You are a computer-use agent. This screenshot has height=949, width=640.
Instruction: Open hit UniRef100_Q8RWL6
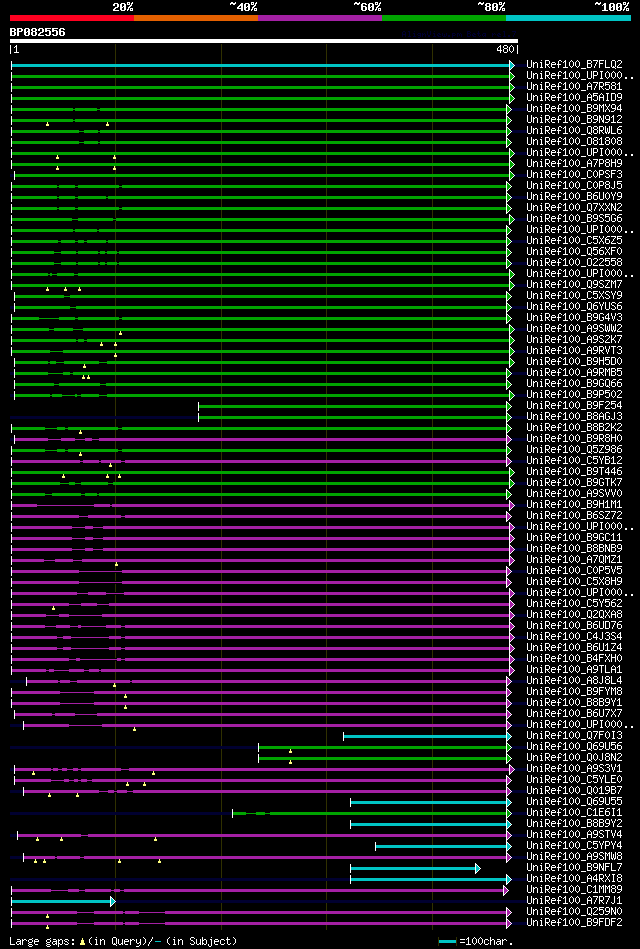[x=574, y=131]
